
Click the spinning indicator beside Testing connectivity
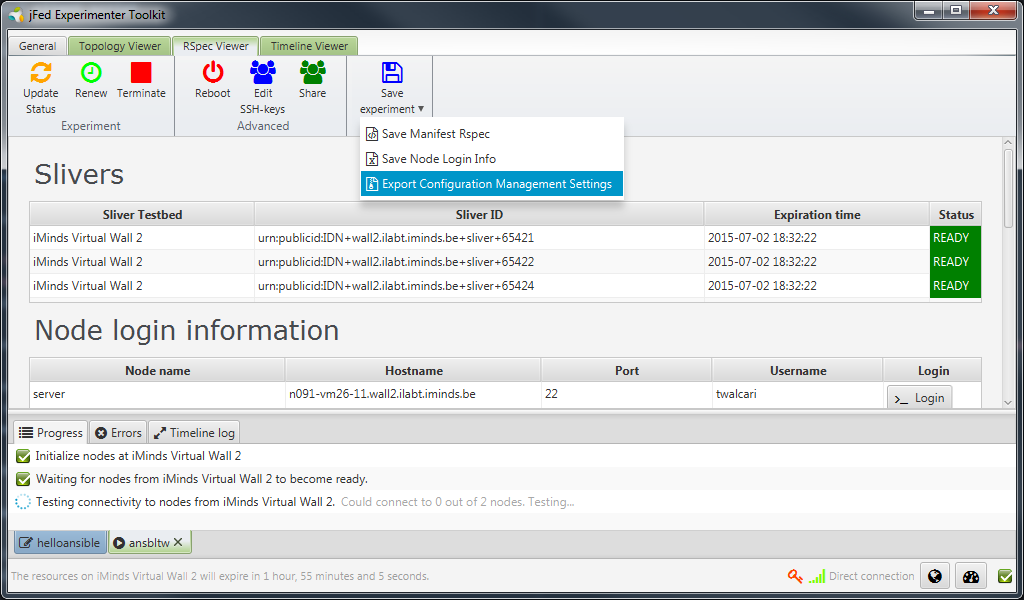click(23, 502)
